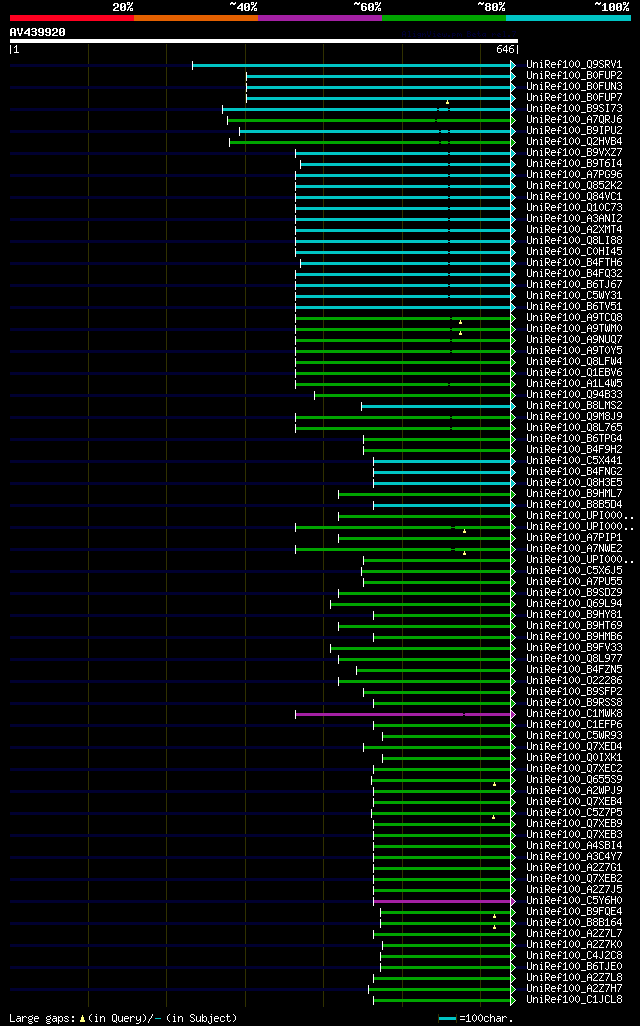
Task: Select the UniRef100_C5Z7P5 label
Action: [x=574, y=813]
